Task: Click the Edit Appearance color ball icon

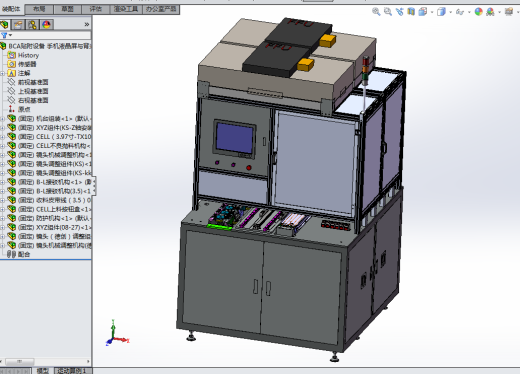Action: click(478, 12)
